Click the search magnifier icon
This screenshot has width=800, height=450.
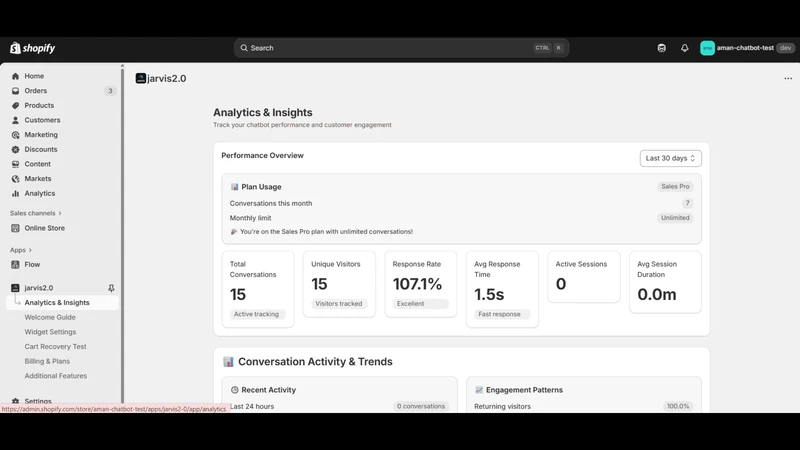(244, 48)
